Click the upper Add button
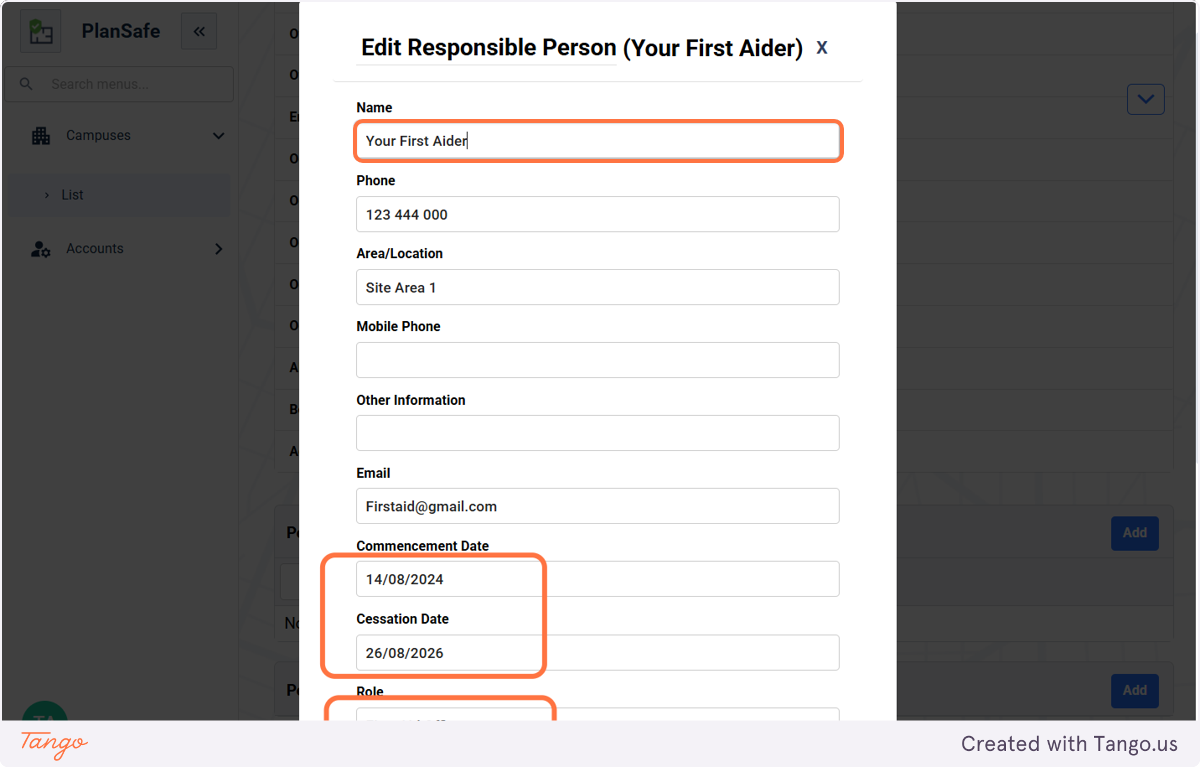This screenshot has width=1200, height=767. [x=1135, y=533]
